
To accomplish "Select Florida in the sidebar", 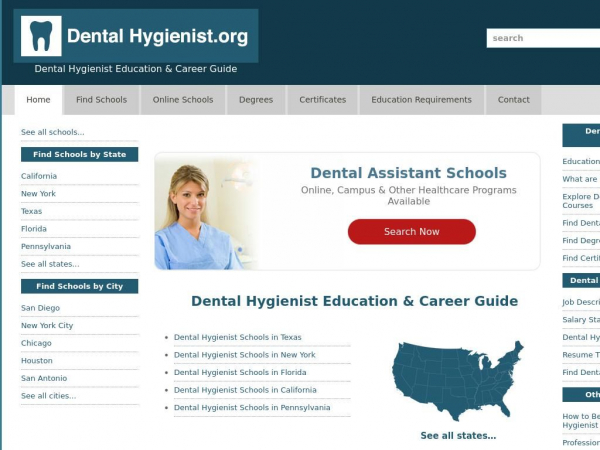I will tap(34, 229).
